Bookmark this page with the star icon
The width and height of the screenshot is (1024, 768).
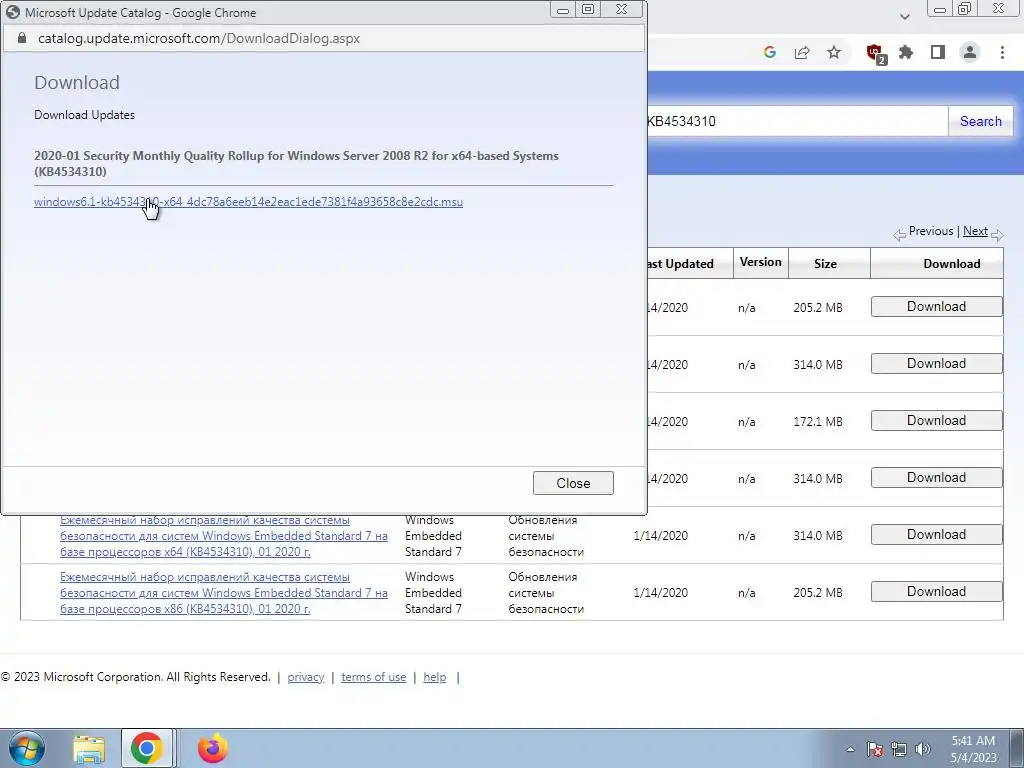tap(834, 52)
